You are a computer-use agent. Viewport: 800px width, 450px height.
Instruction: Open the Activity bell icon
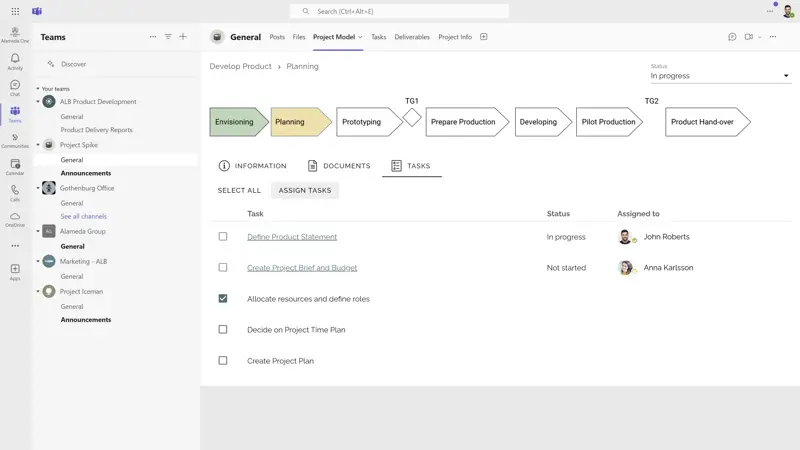point(15,61)
